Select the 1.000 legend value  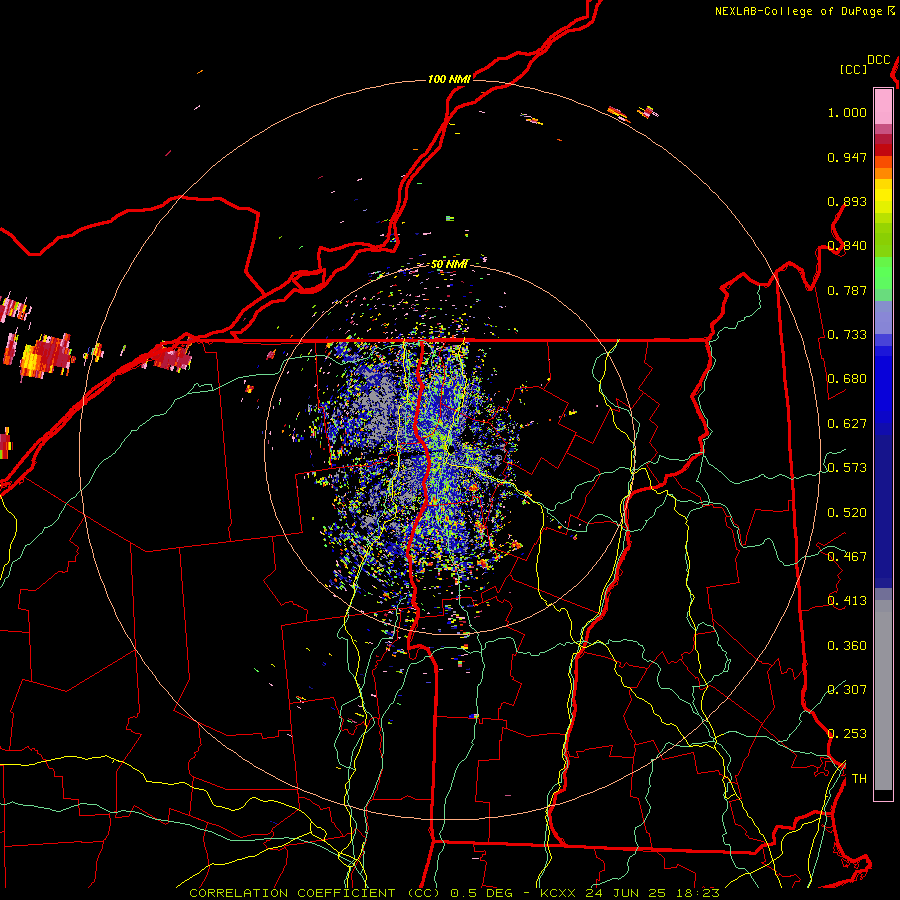click(x=847, y=112)
